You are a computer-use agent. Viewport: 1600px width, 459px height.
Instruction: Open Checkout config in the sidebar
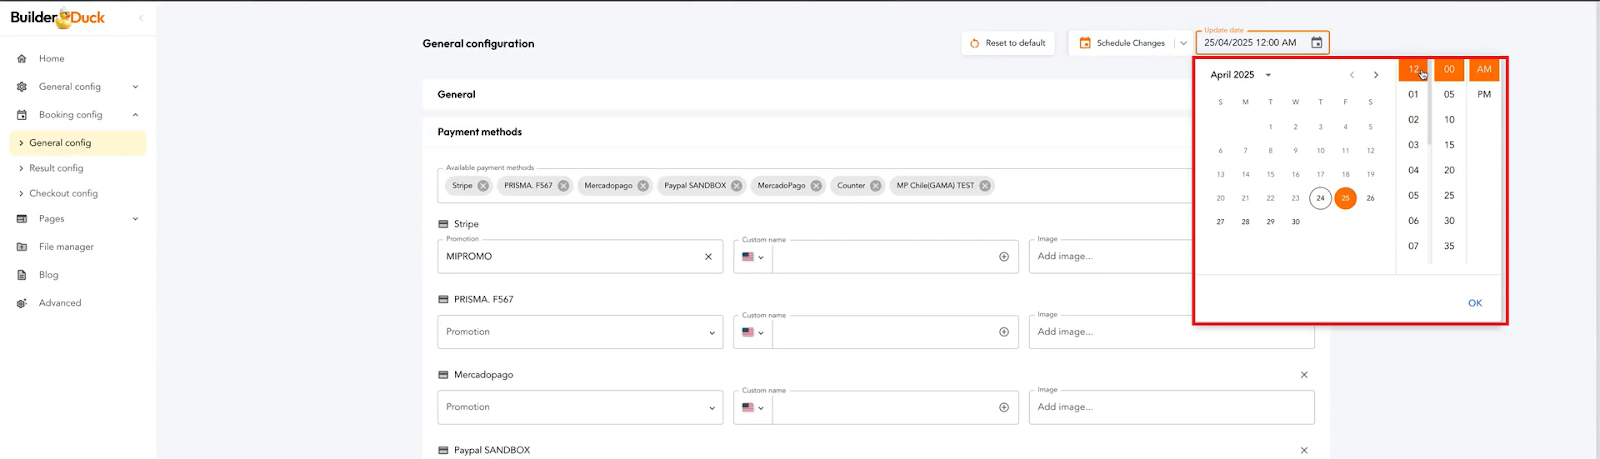[x=63, y=193]
